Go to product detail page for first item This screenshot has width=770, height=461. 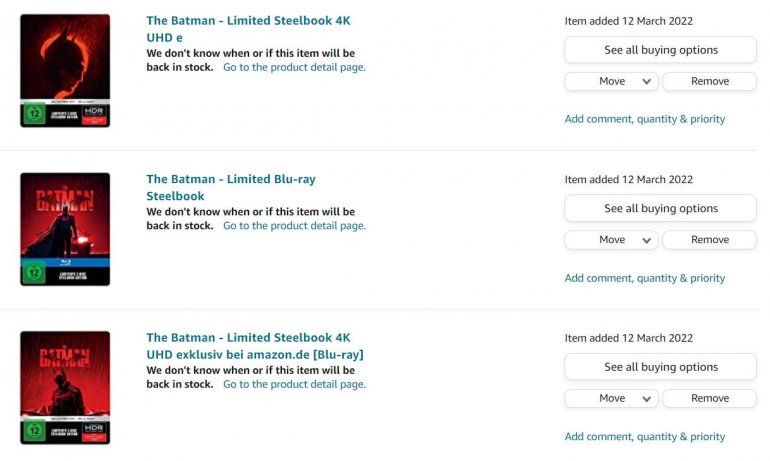[294, 67]
